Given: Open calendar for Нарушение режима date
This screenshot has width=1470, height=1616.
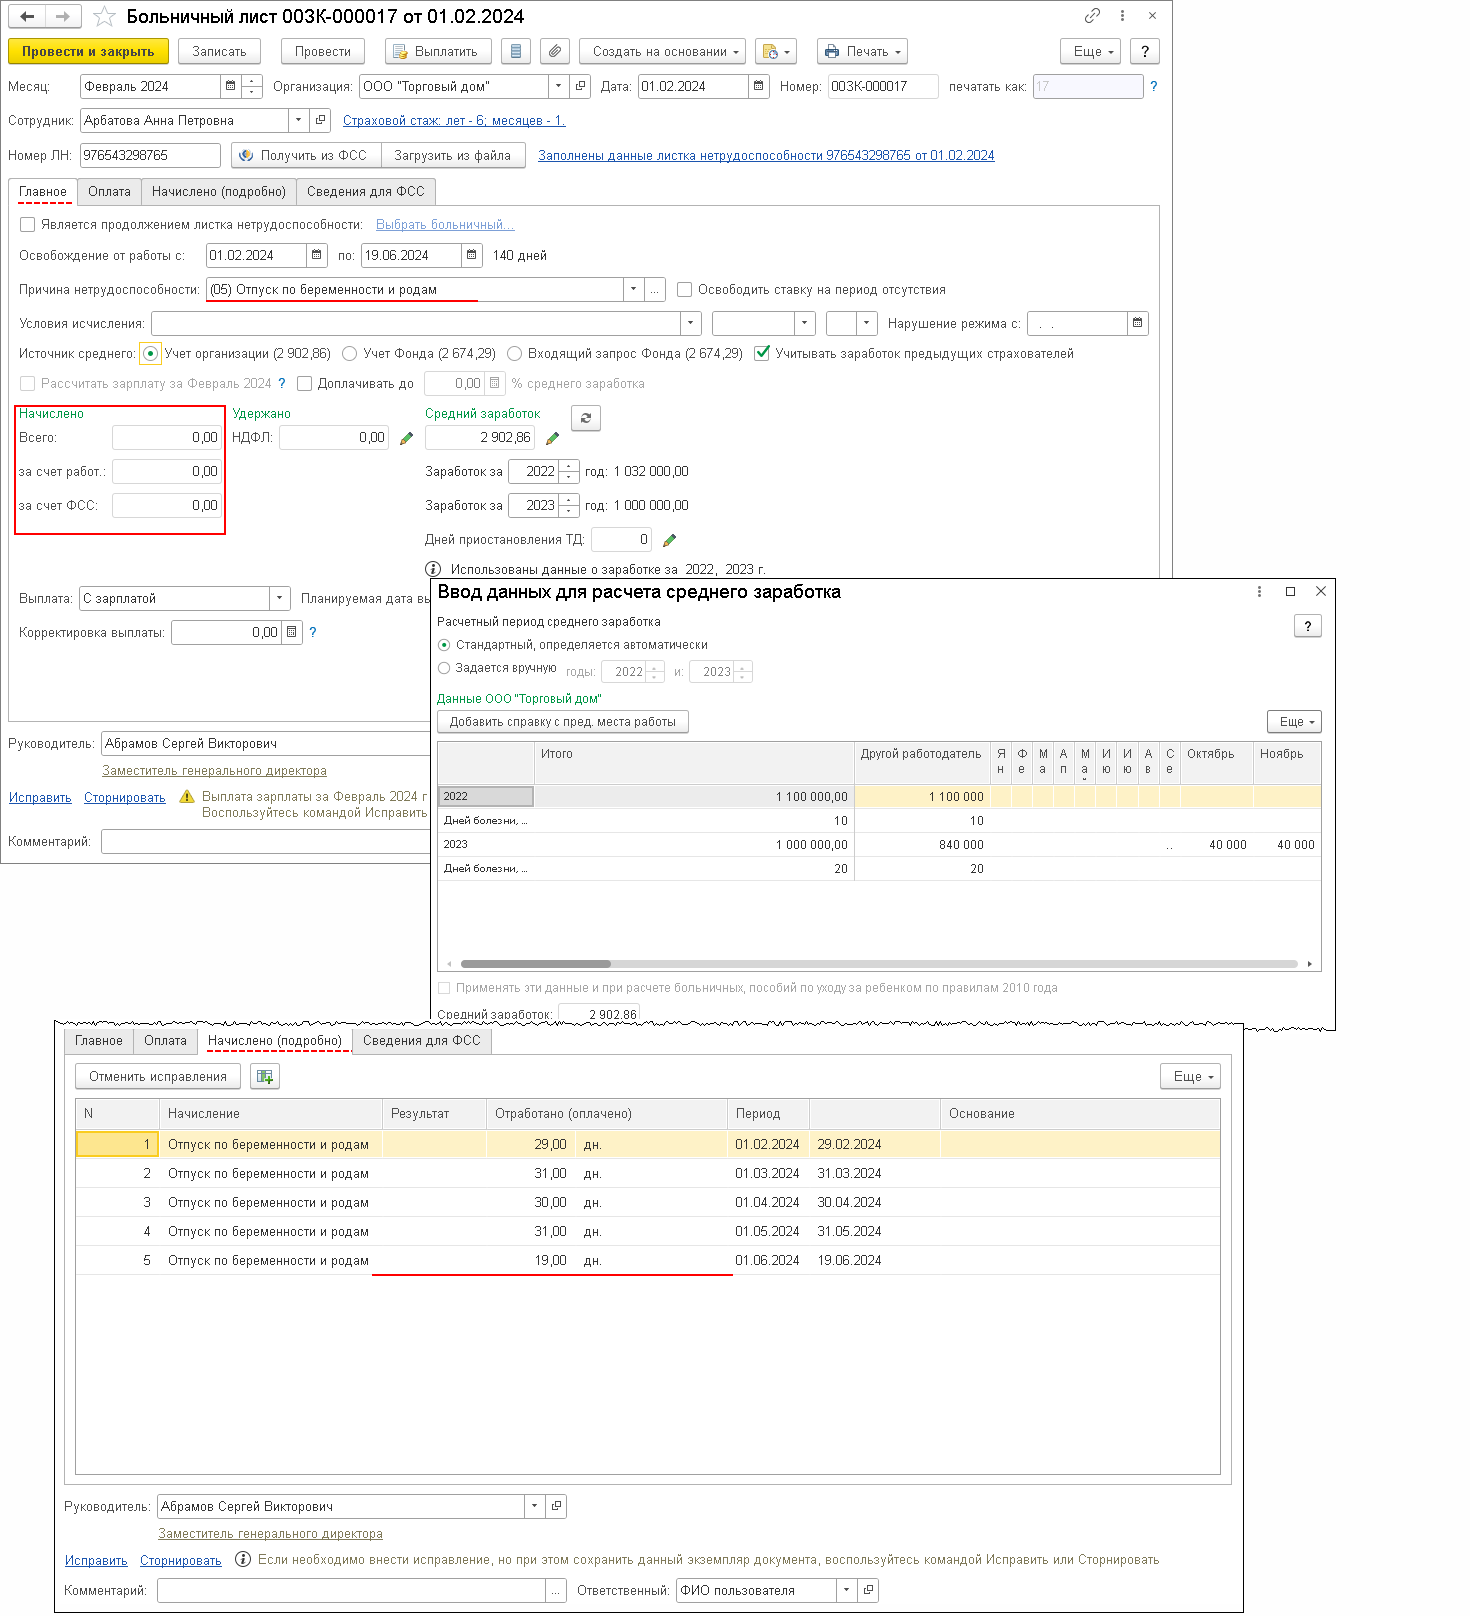Looking at the screenshot, I should 1138,324.
